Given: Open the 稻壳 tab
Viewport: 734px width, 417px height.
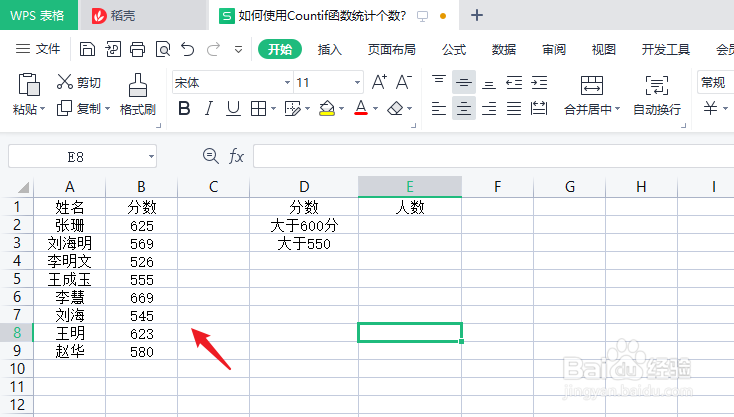Looking at the screenshot, I should pyautogui.click(x=143, y=15).
